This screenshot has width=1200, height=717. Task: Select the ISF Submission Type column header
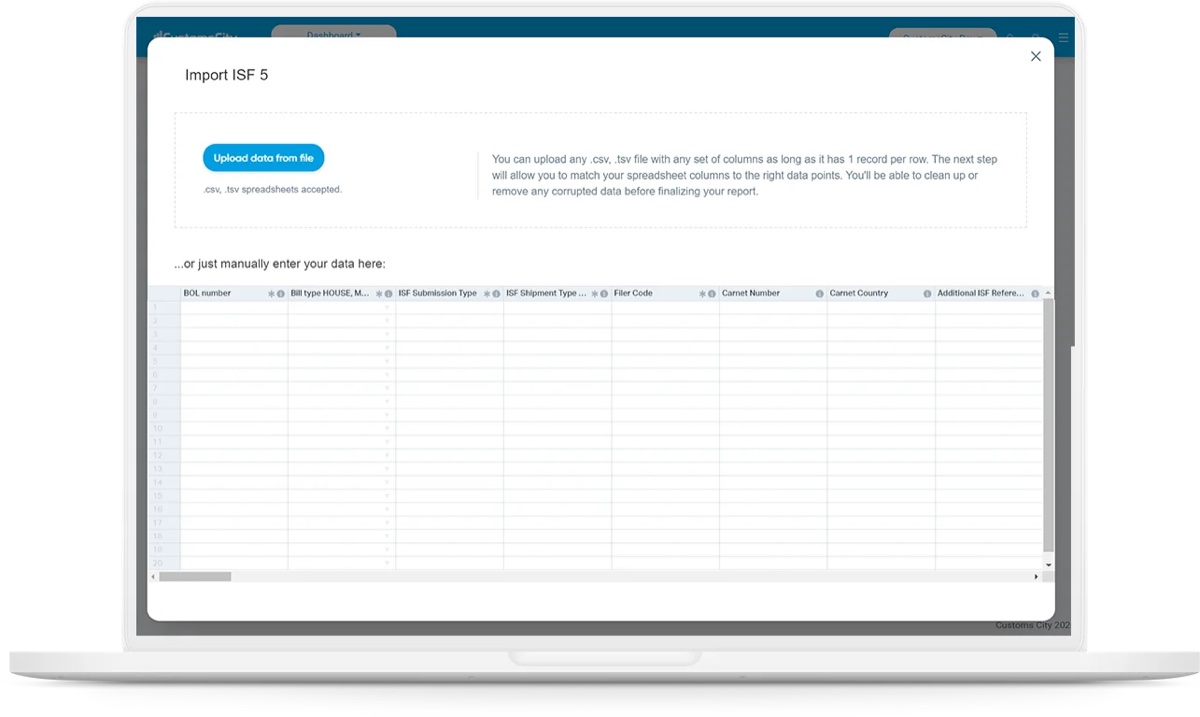point(450,294)
